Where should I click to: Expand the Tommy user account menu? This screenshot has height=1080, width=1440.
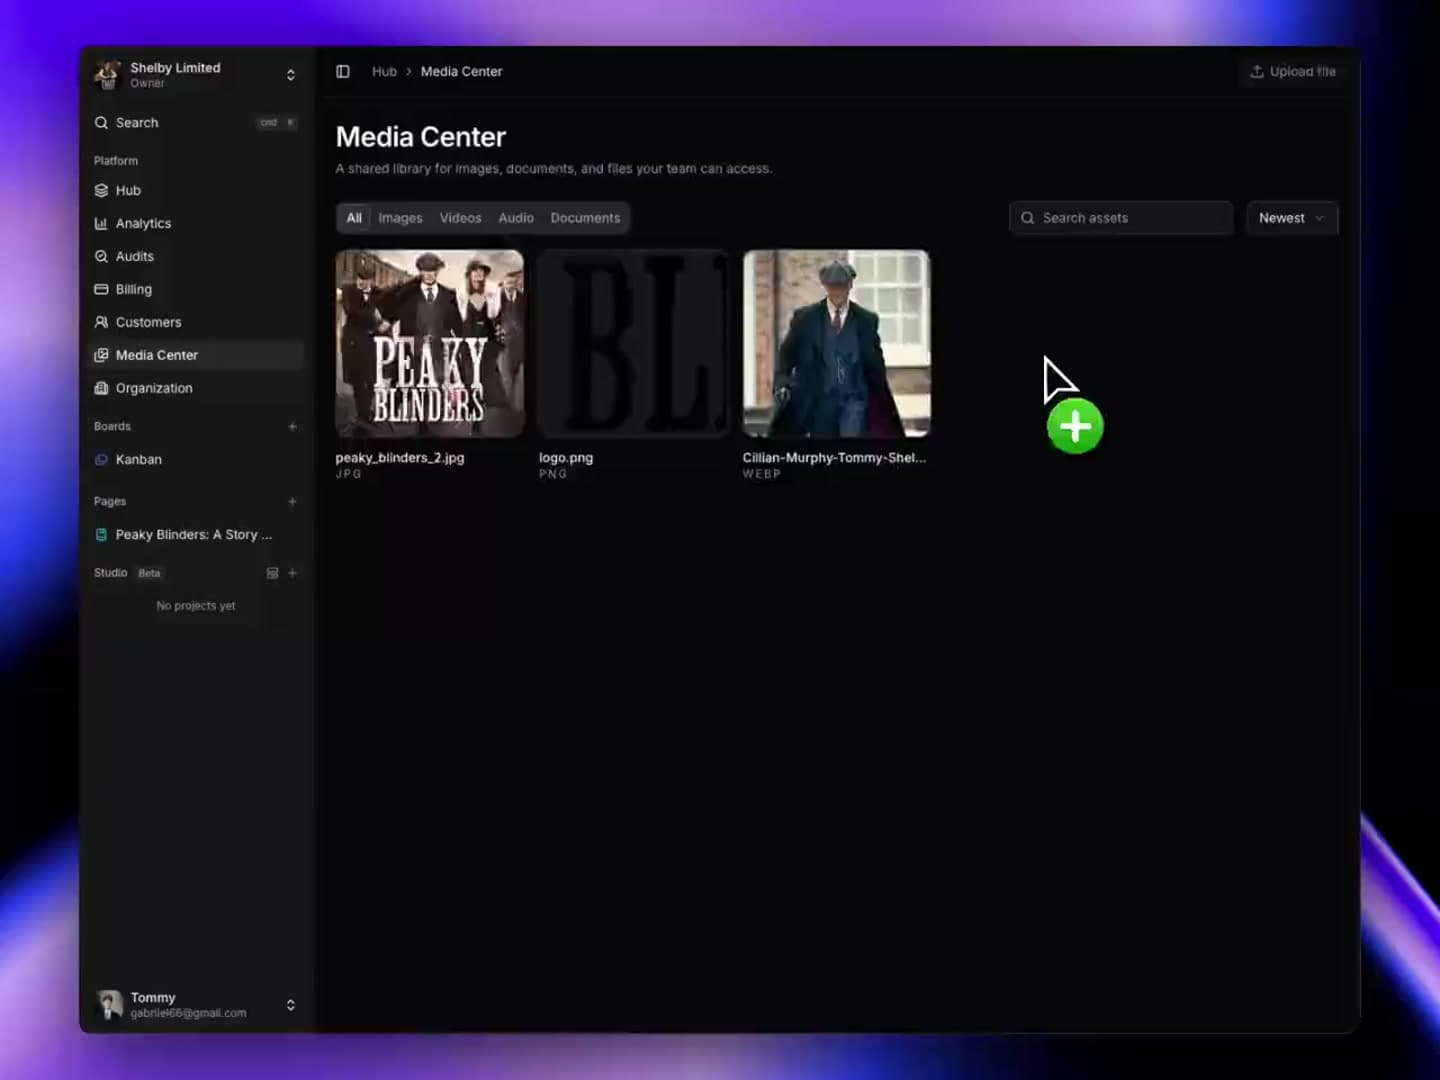tap(290, 1005)
